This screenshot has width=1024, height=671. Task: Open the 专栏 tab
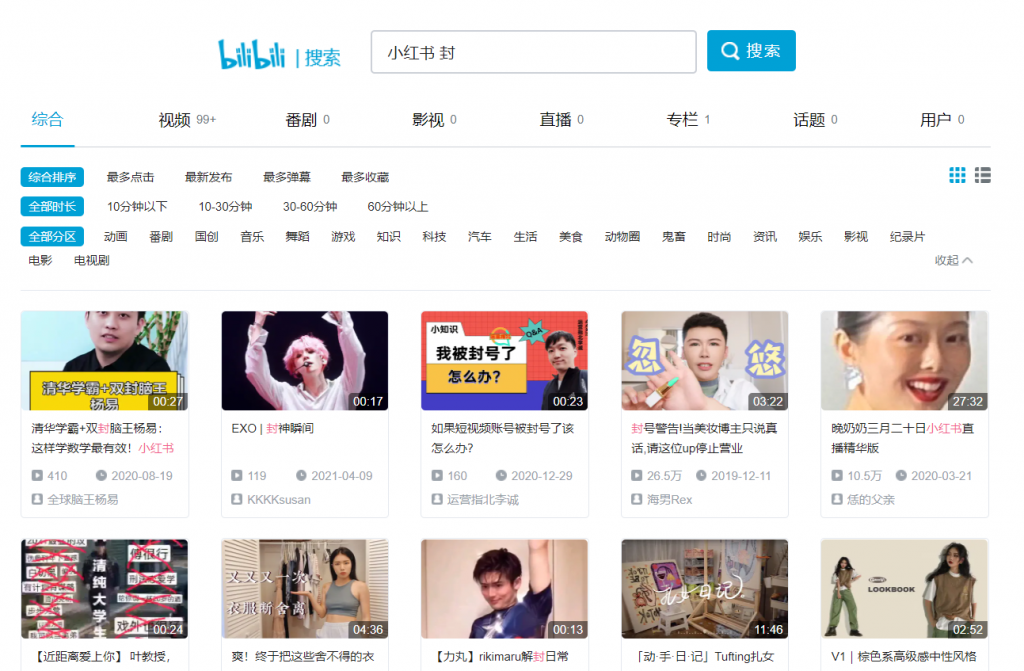(x=688, y=120)
